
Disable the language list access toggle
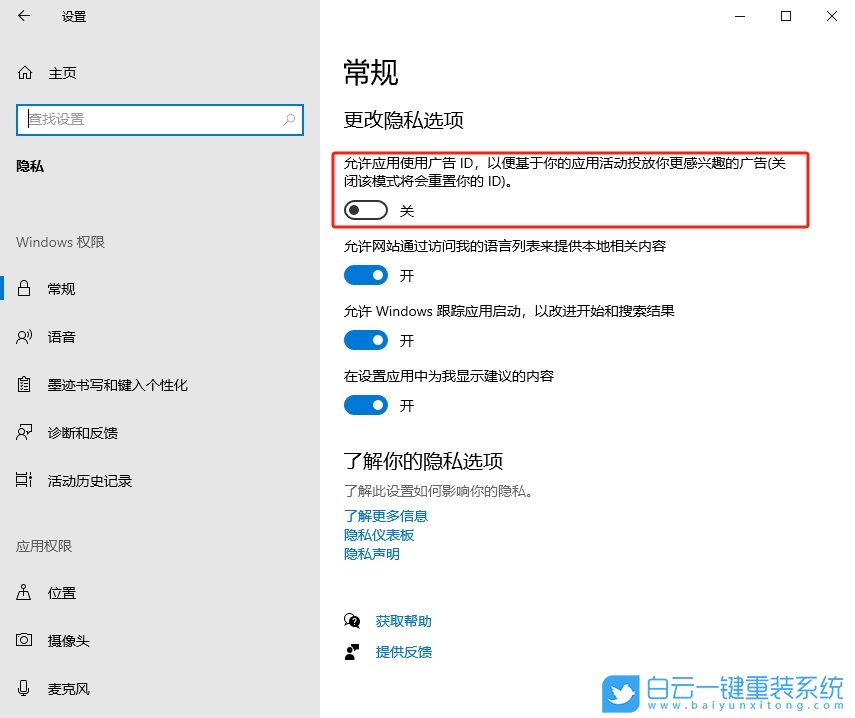[x=365, y=275]
